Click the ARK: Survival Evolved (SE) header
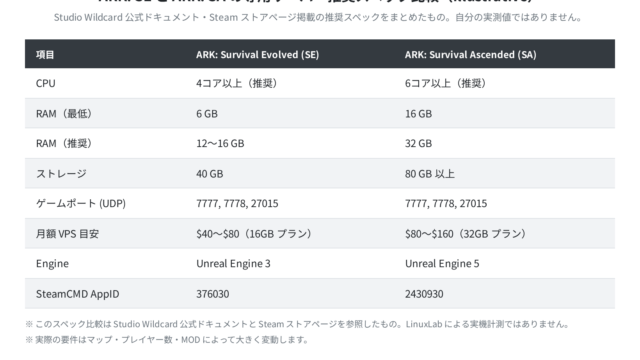Screen dimensions: 640x360 [x=257, y=54]
